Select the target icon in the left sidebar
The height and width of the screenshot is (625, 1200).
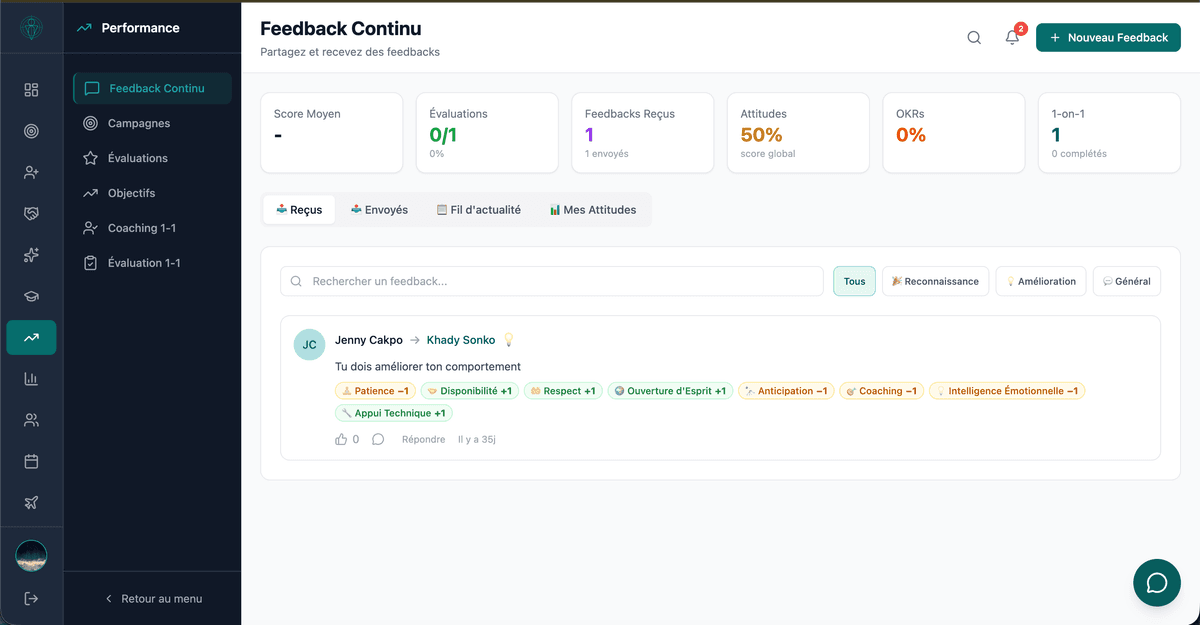(31, 130)
